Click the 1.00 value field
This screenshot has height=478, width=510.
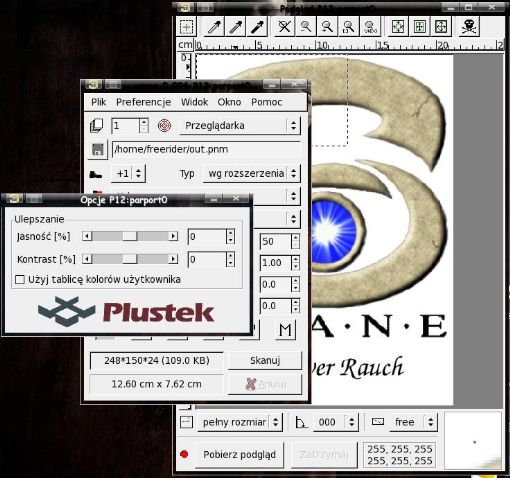[275, 263]
